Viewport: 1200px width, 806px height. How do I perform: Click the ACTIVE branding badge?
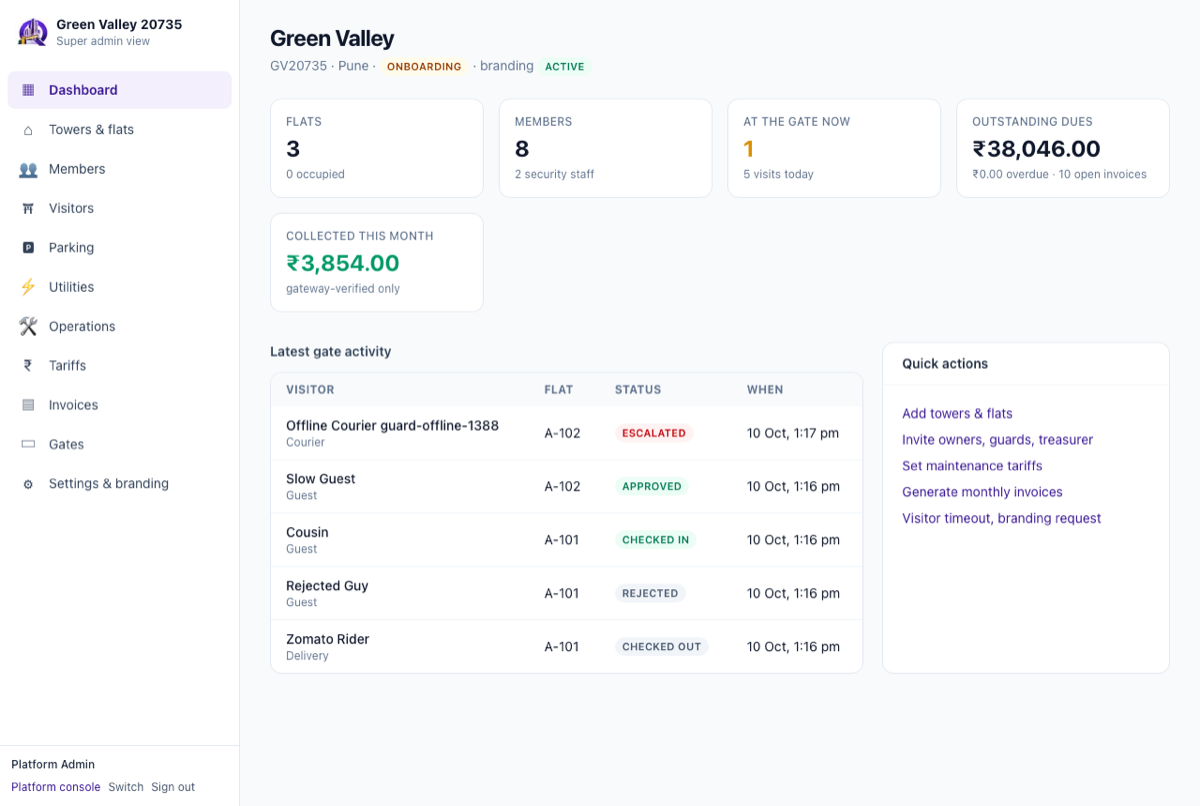pyautogui.click(x=564, y=67)
